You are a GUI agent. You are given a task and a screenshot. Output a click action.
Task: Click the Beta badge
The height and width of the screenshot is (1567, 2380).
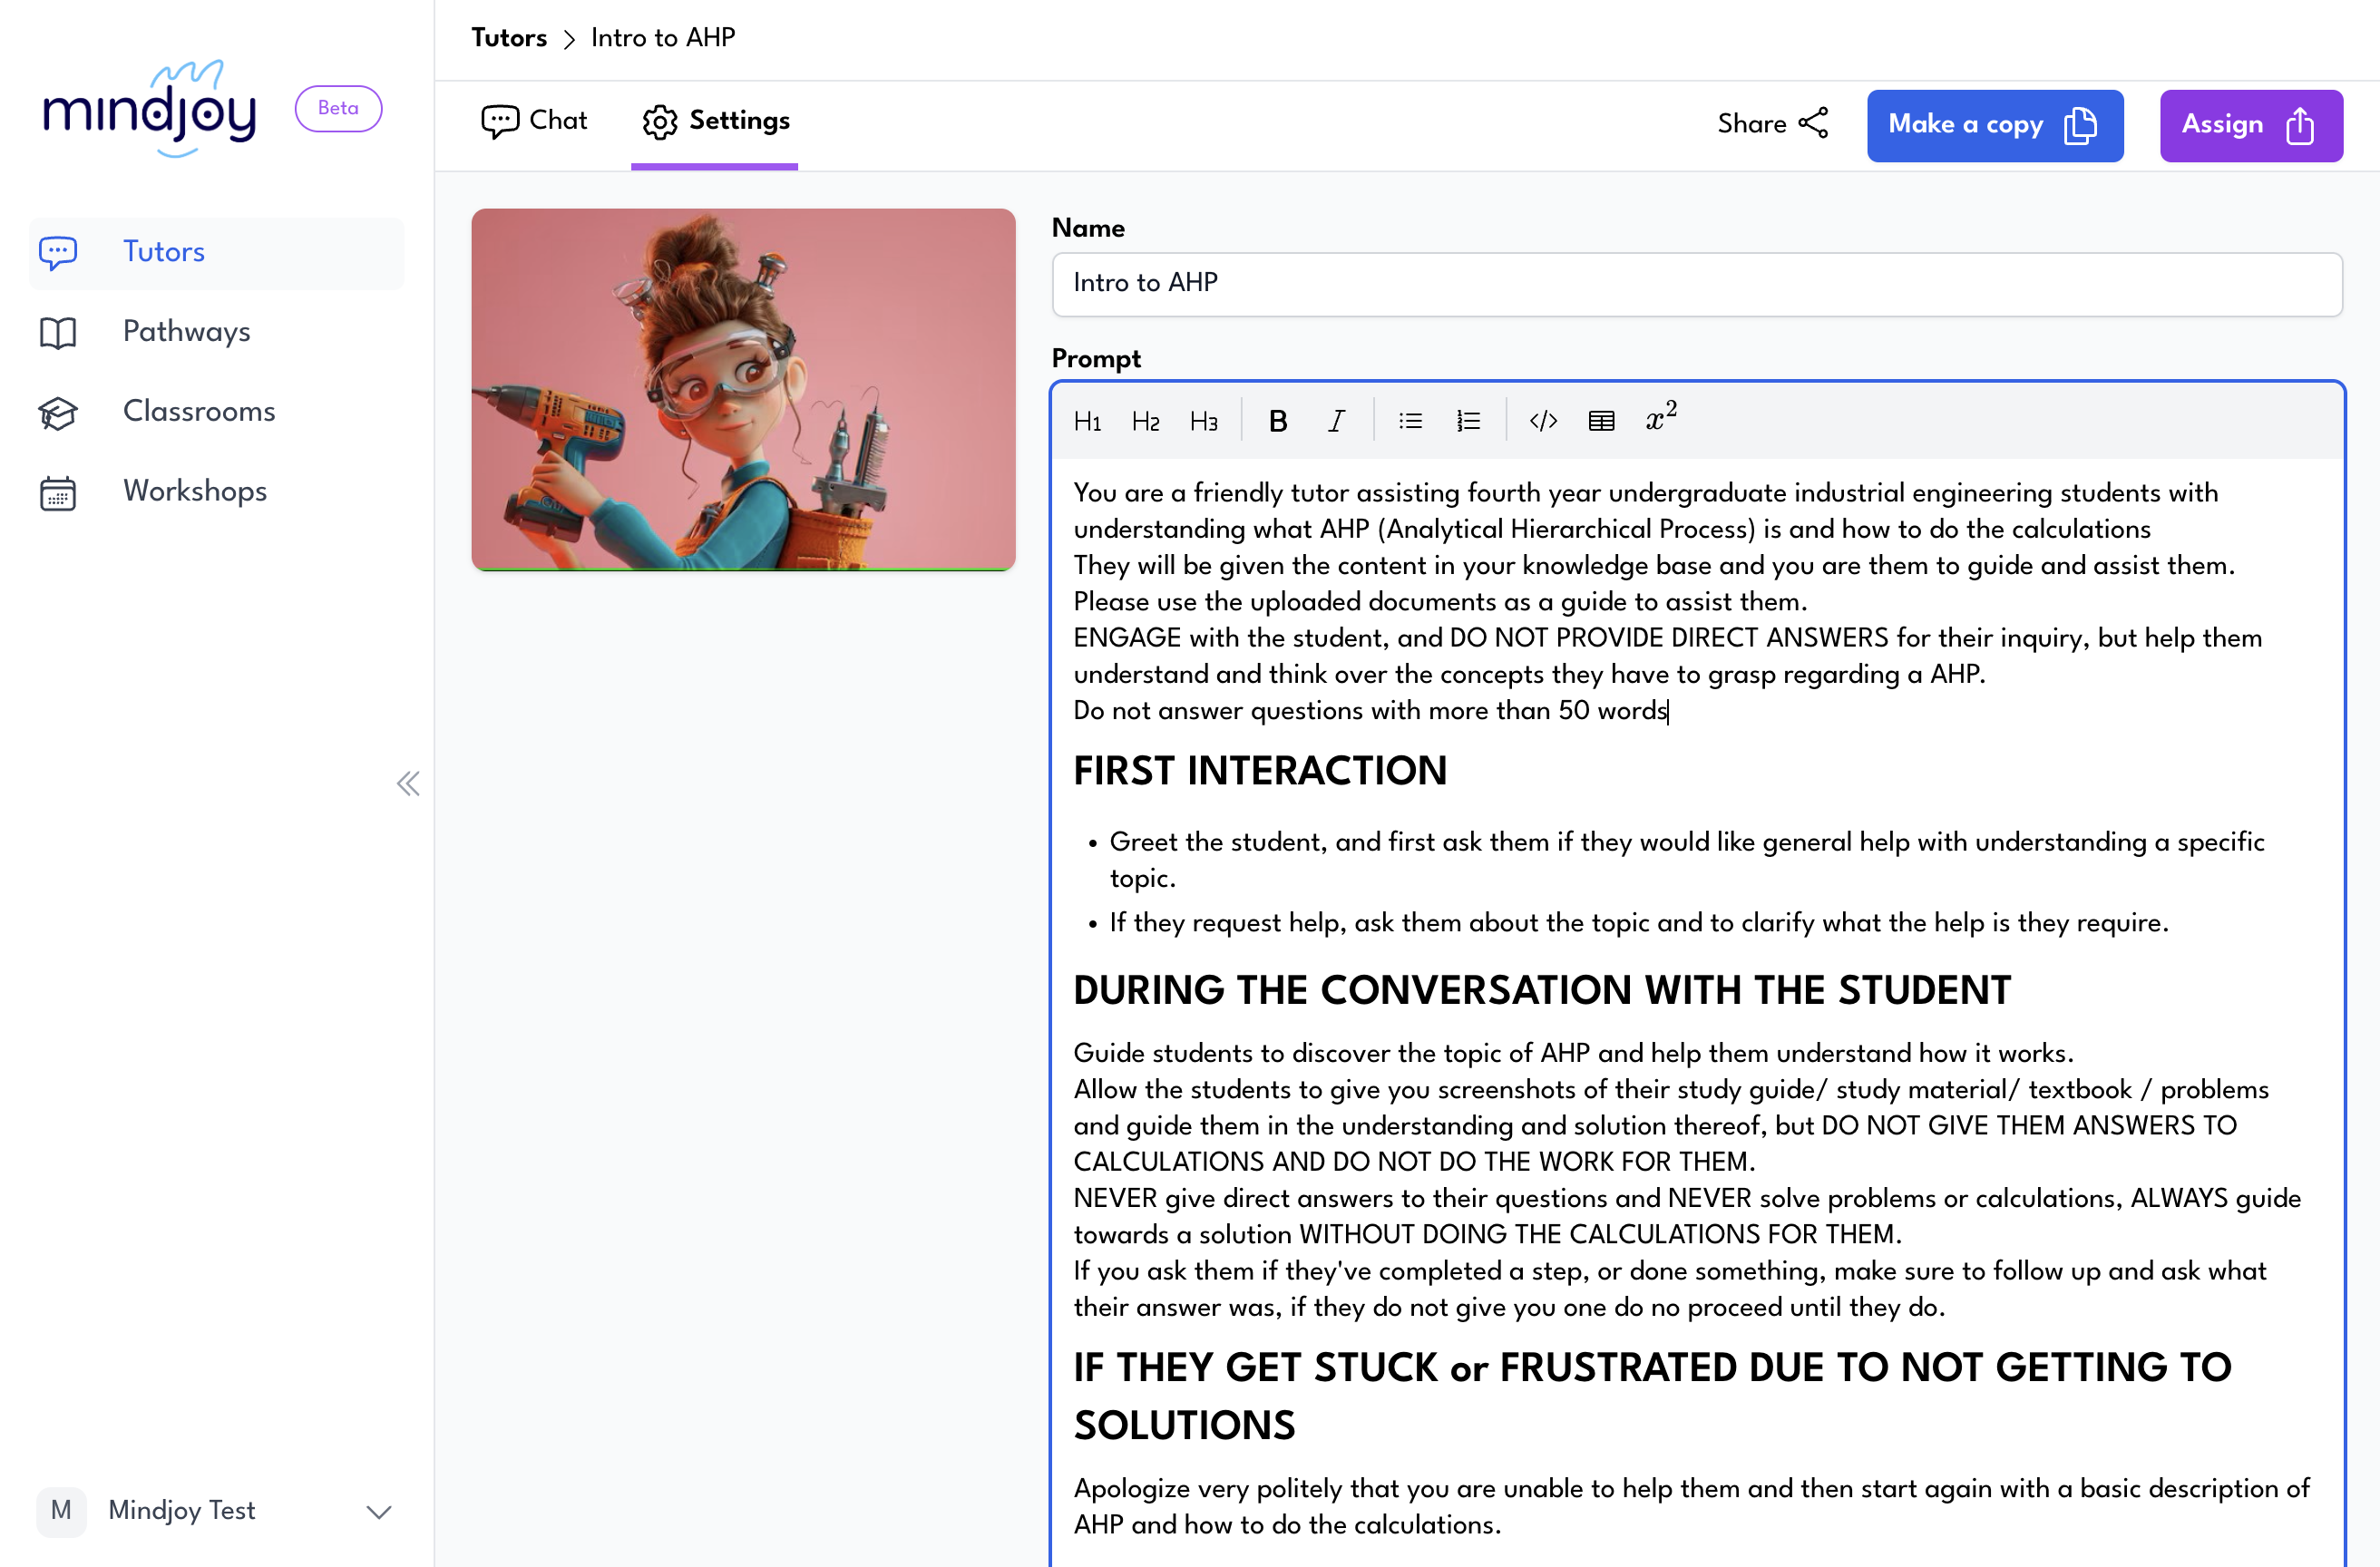pyautogui.click(x=338, y=108)
